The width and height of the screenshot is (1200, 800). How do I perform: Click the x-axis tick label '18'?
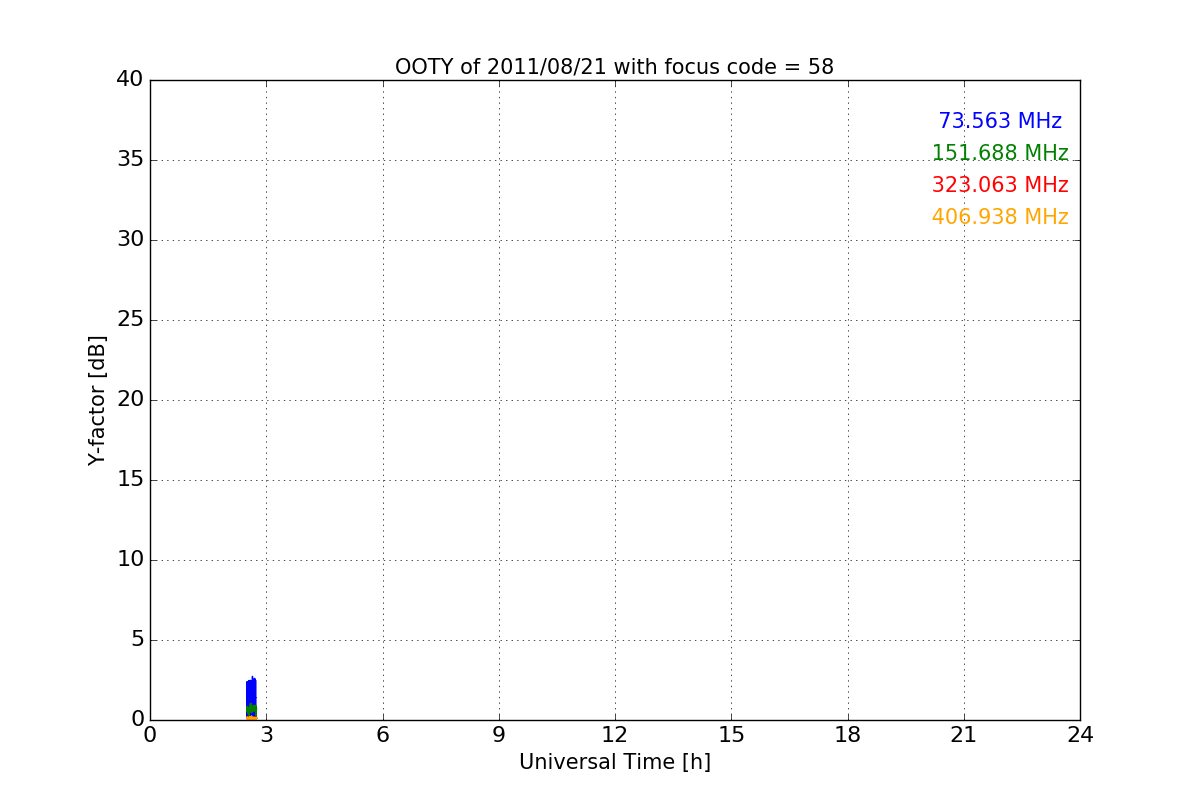(848, 735)
